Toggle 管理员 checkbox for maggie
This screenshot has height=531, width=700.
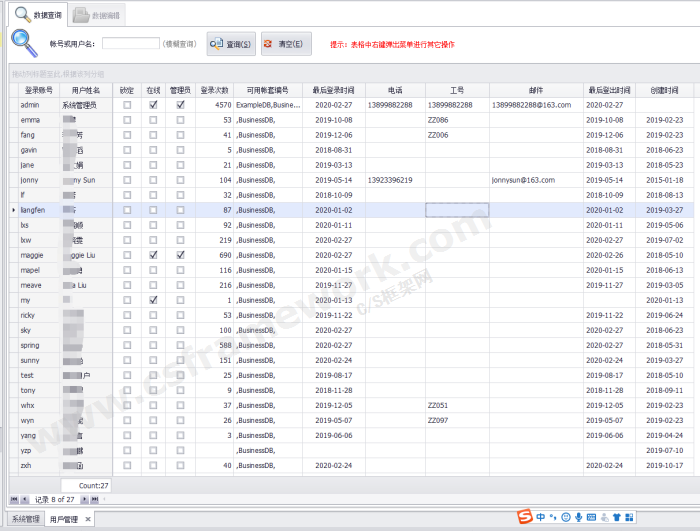point(180,255)
